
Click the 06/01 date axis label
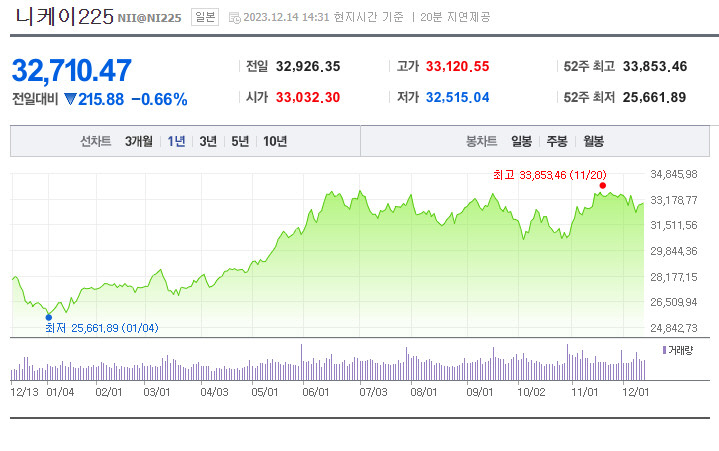pos(315,392)
